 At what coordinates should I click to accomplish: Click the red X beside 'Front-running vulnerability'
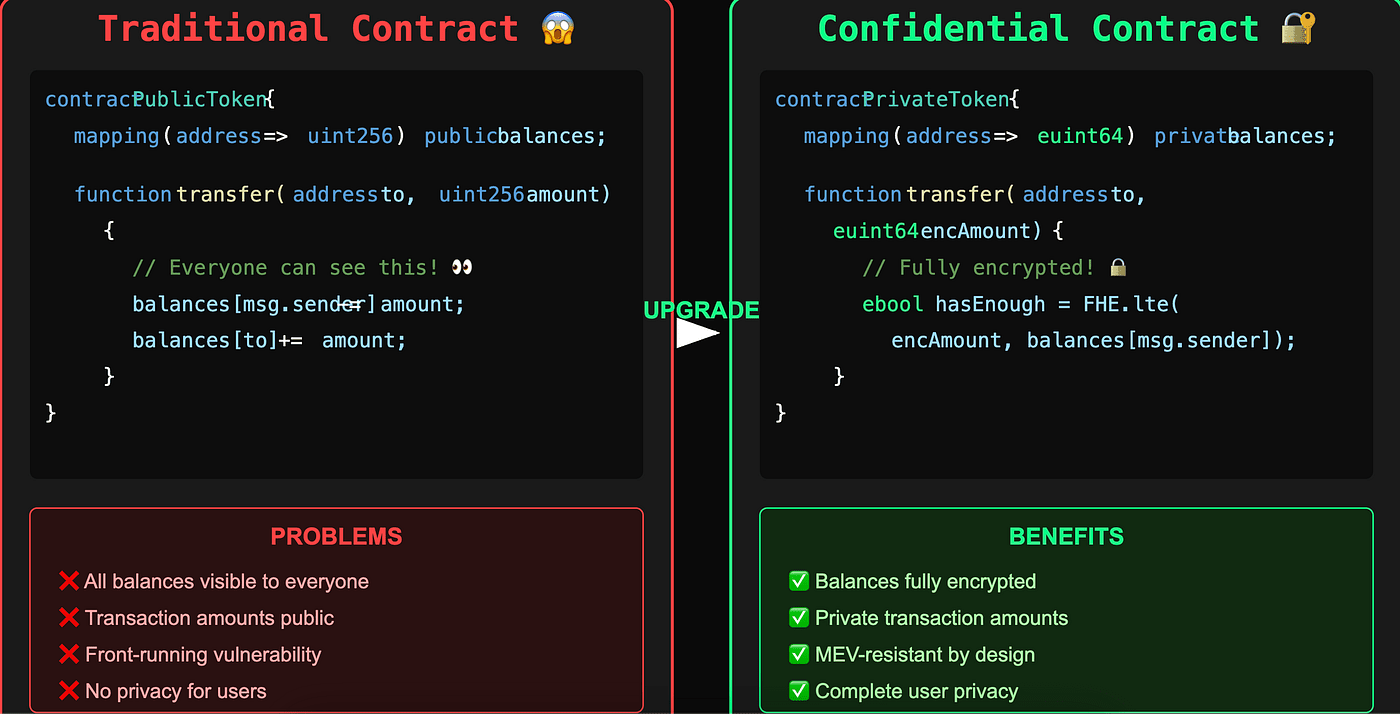(x=69, y=655)
